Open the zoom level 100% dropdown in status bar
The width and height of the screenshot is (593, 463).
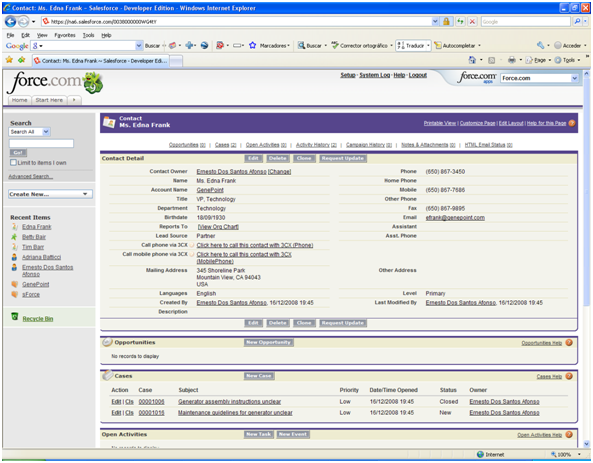[x=579, y=454]
